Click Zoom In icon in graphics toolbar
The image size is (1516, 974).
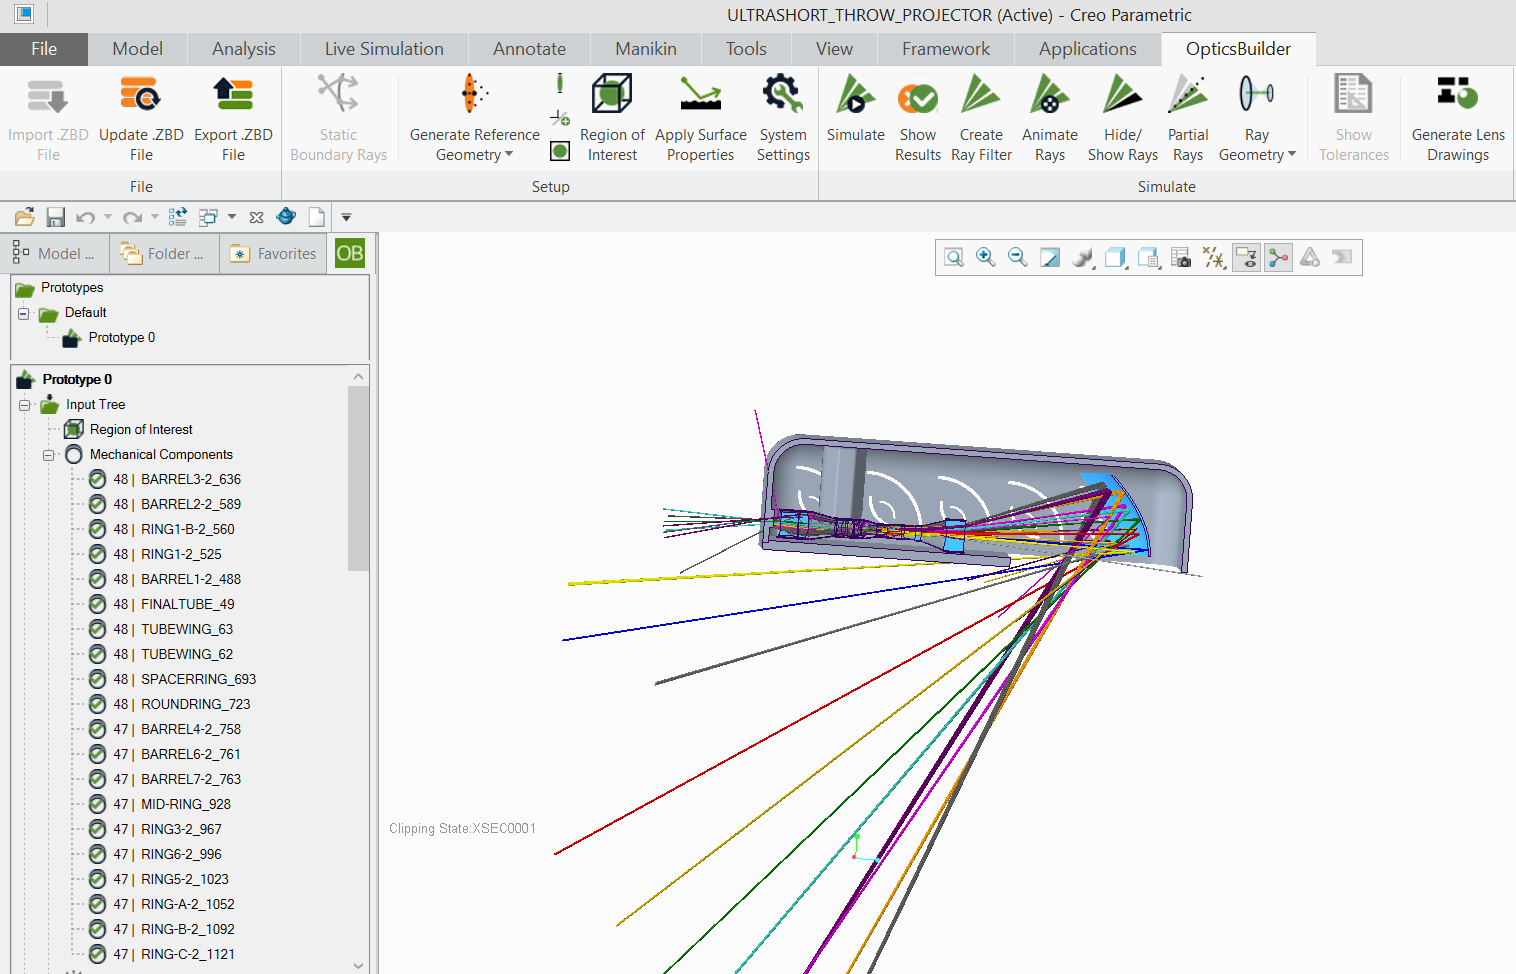[x=986, y=258]
